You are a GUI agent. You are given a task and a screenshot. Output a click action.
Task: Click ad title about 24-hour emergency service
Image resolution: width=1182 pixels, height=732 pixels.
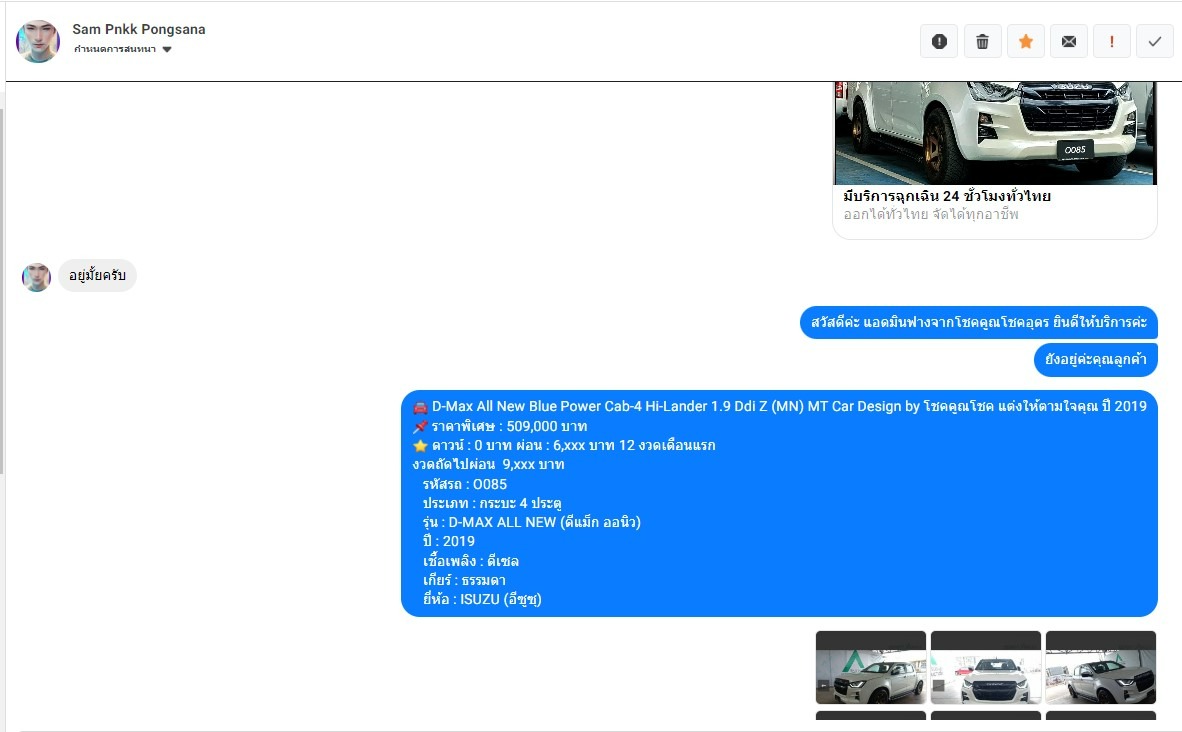pyautogui.click(x=947, y=196)
